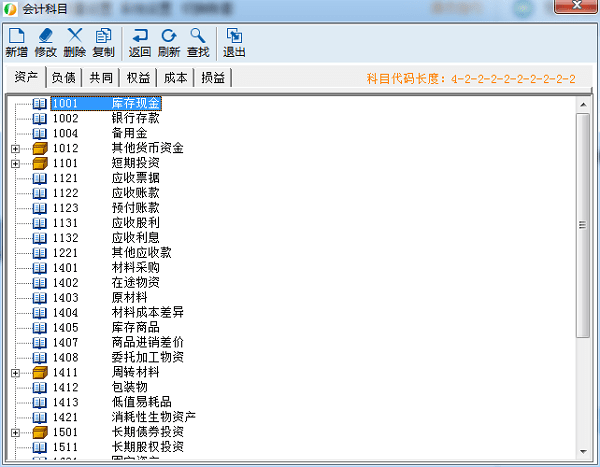Click the 修改 (Edit) toolbar icon

45,42
